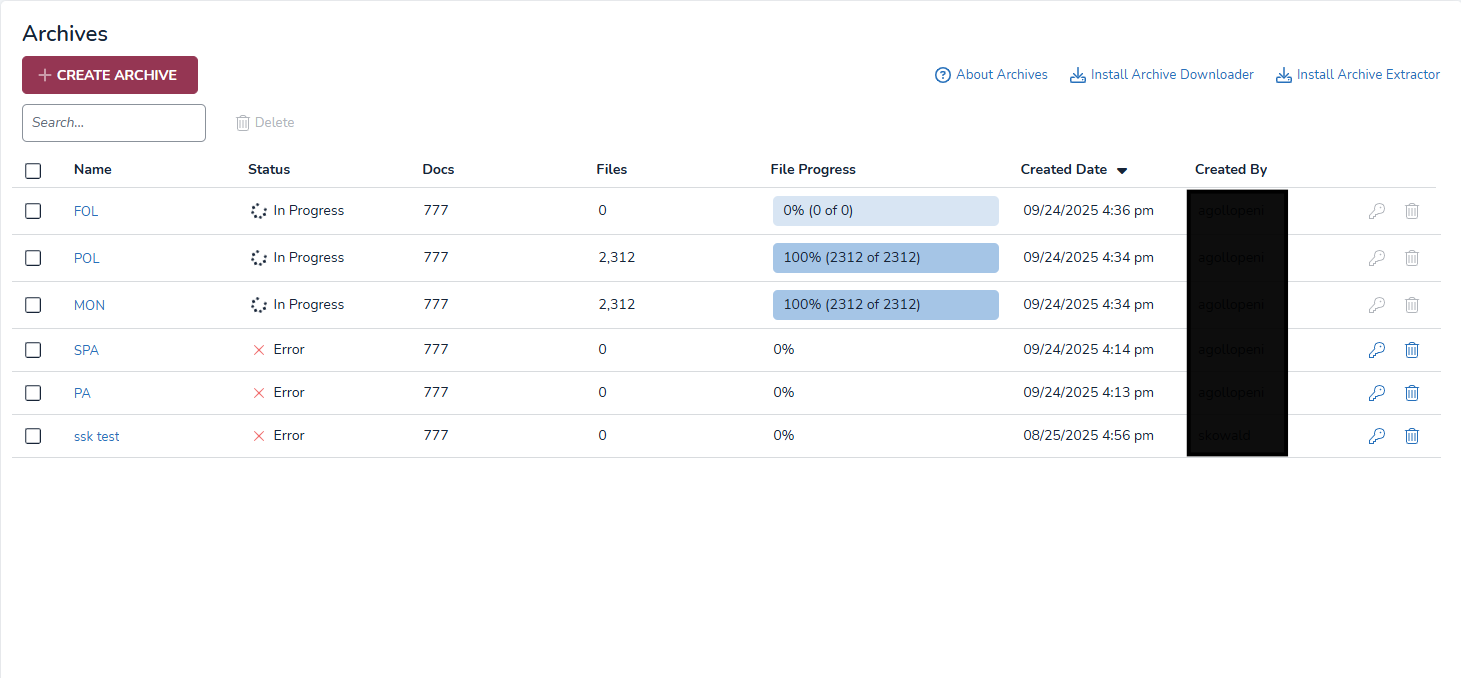Viewport: 1461px width, 678px height.
Task: Open Install Archive Downloader link
Action: tap(1171, 75)
